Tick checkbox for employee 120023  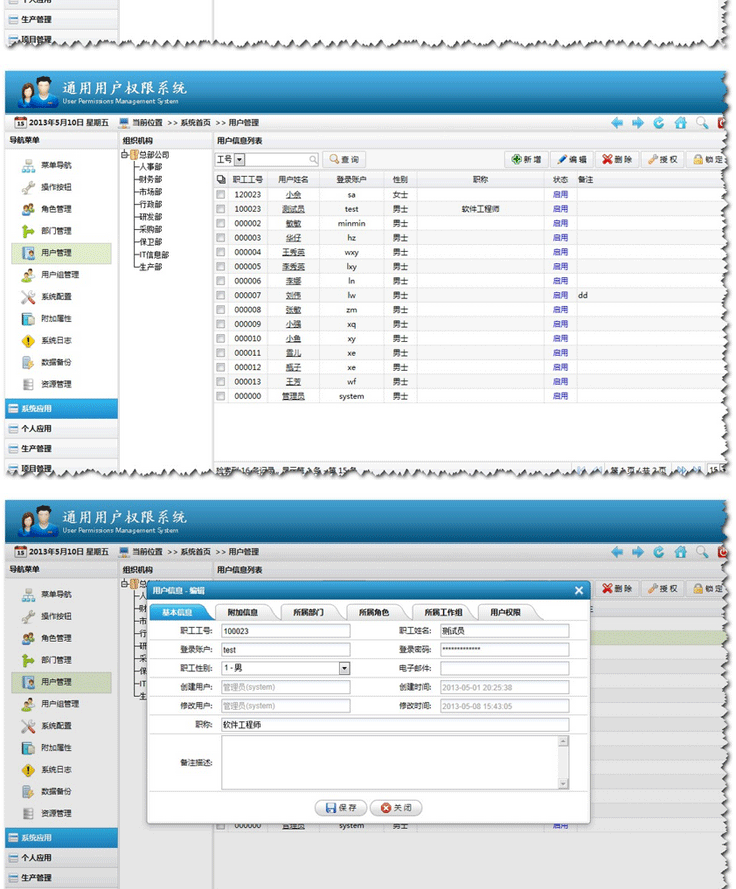(221, 194)
